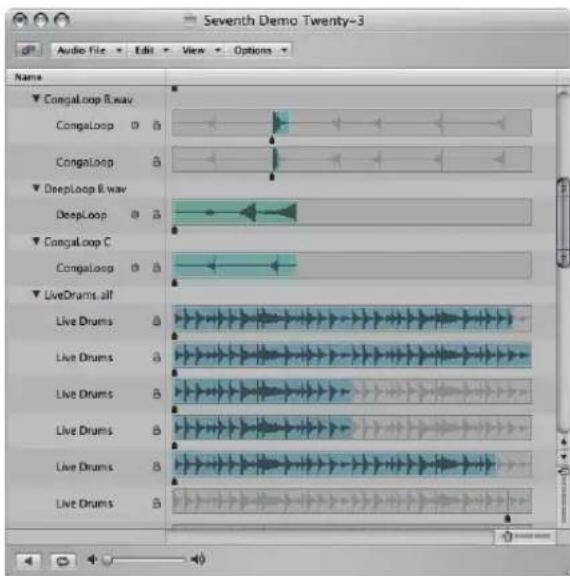Toggle lock on first CongaLoop region under CongaLoop B.wav
The height and width of the screenshot is (576, 570).
[x=157, y=125]
